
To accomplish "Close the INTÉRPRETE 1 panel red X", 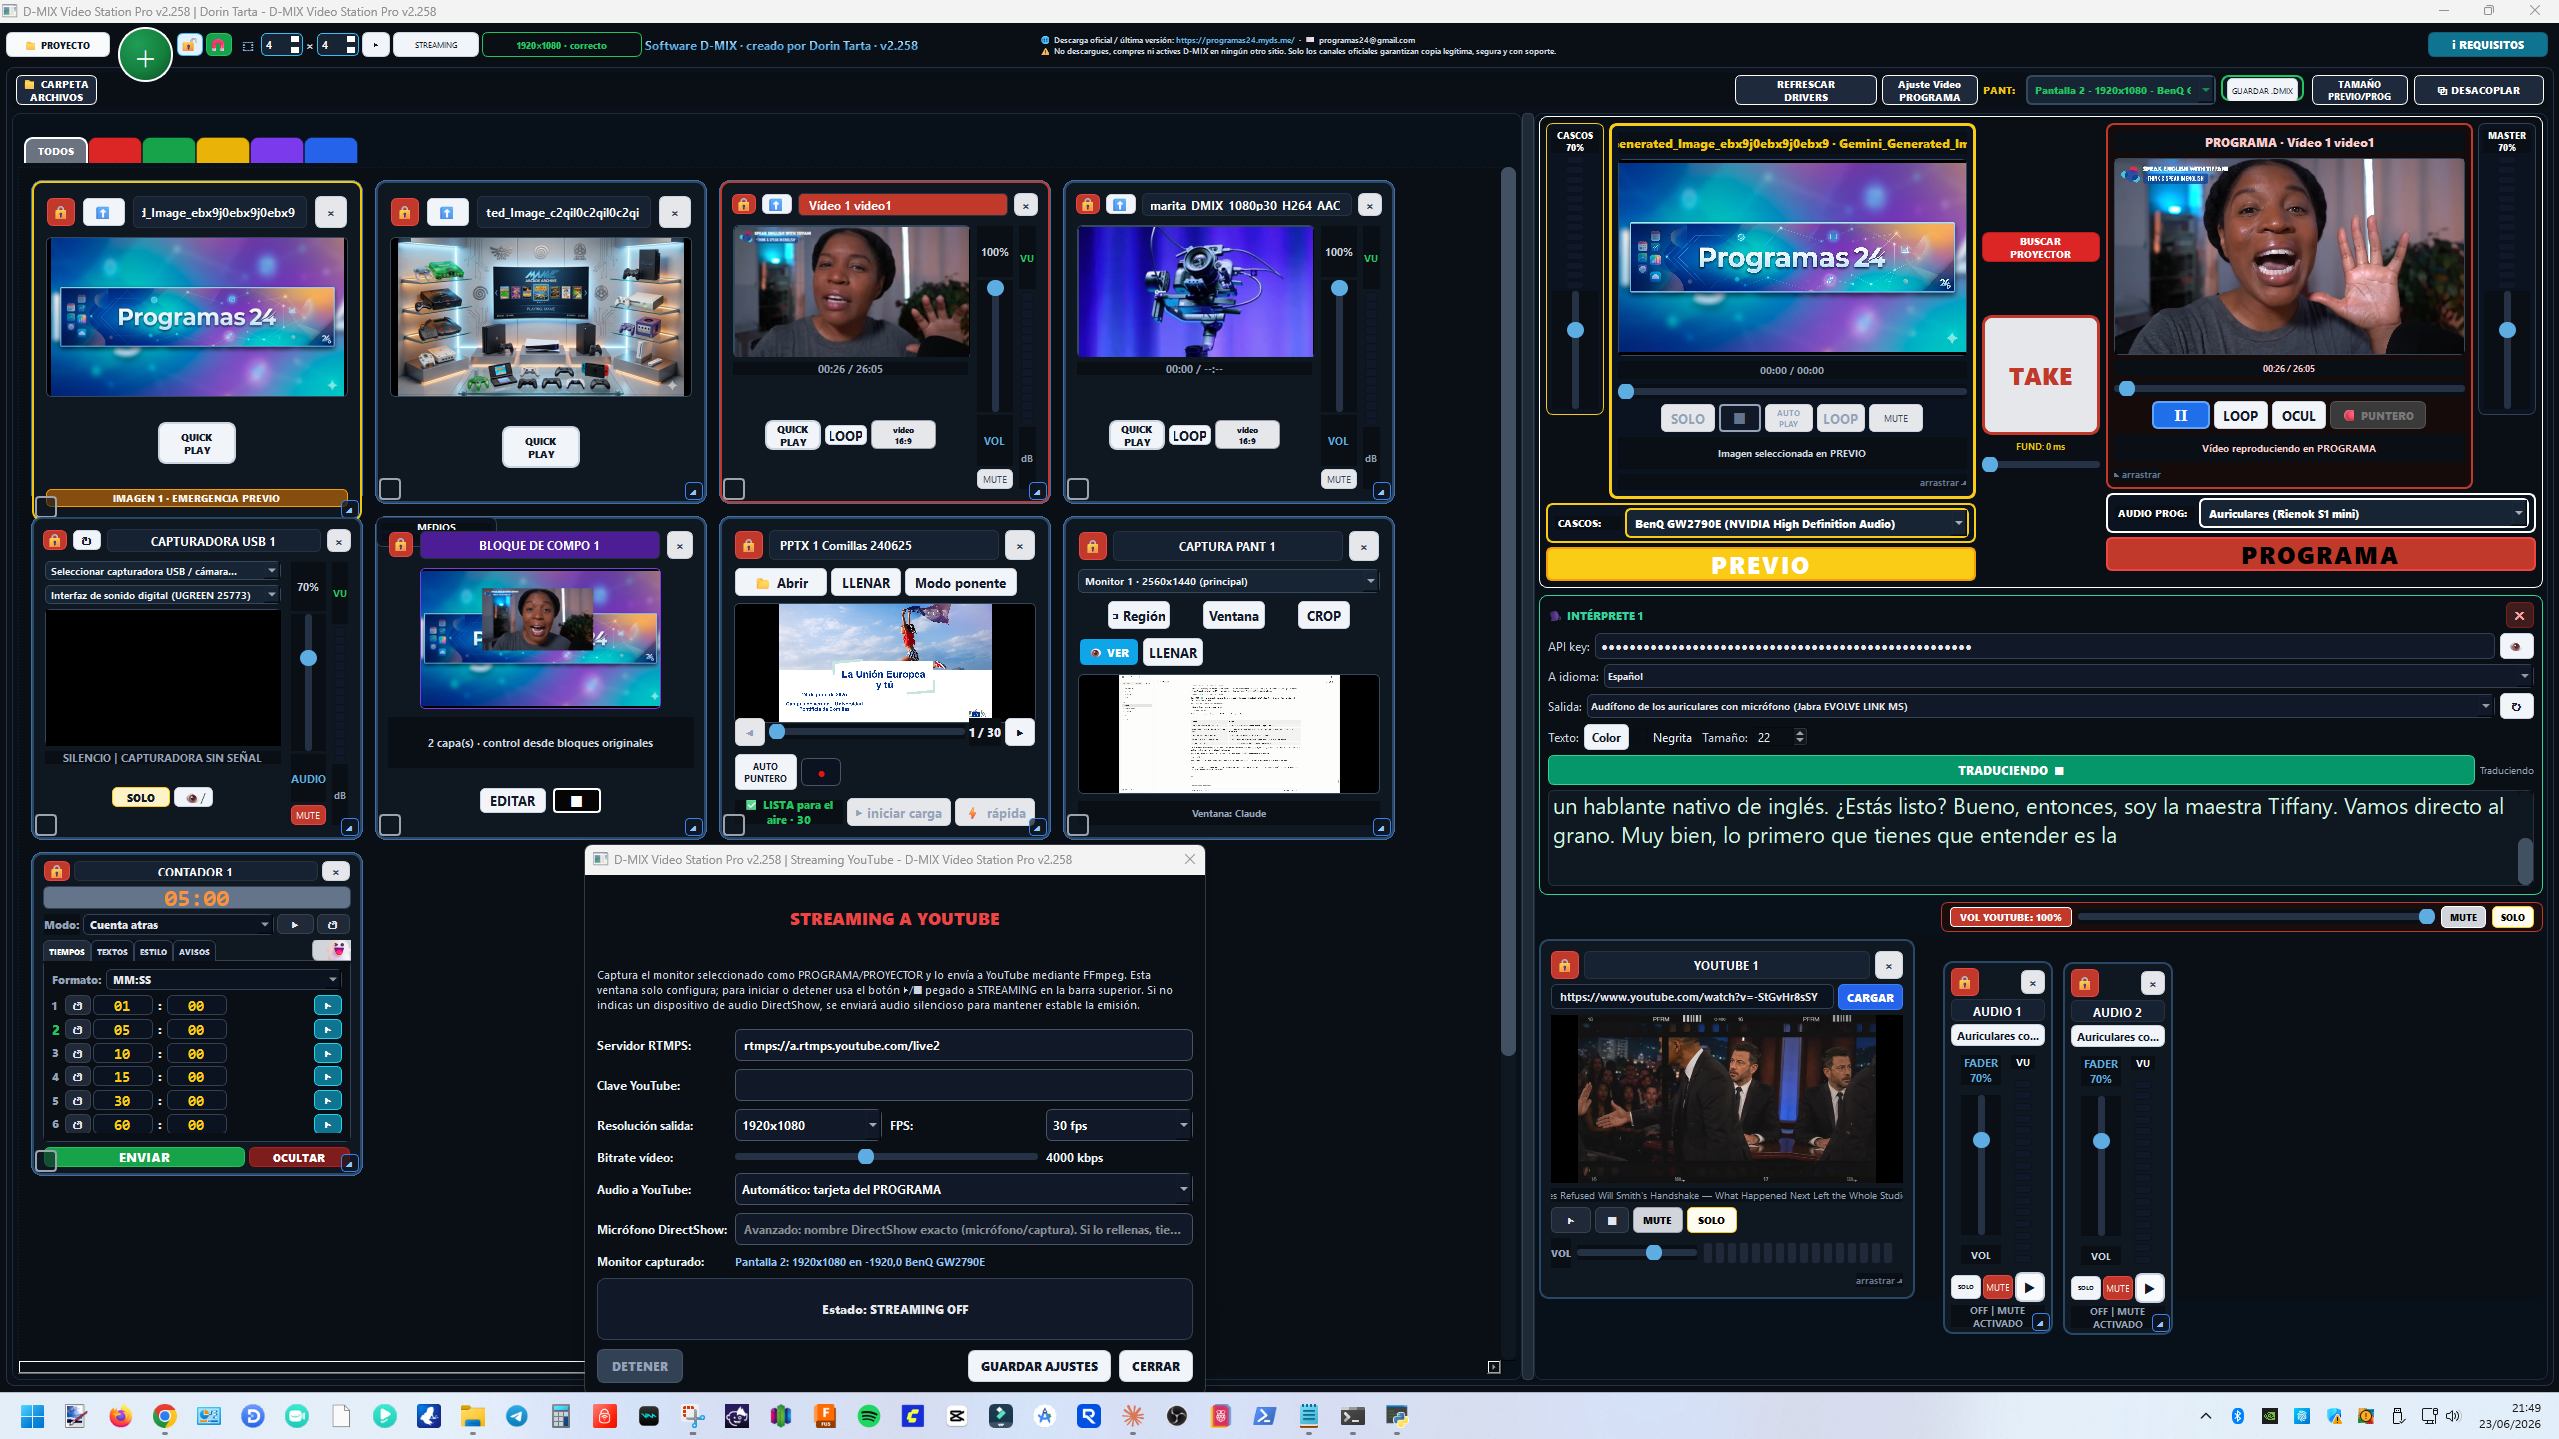I will [2519, 616].
